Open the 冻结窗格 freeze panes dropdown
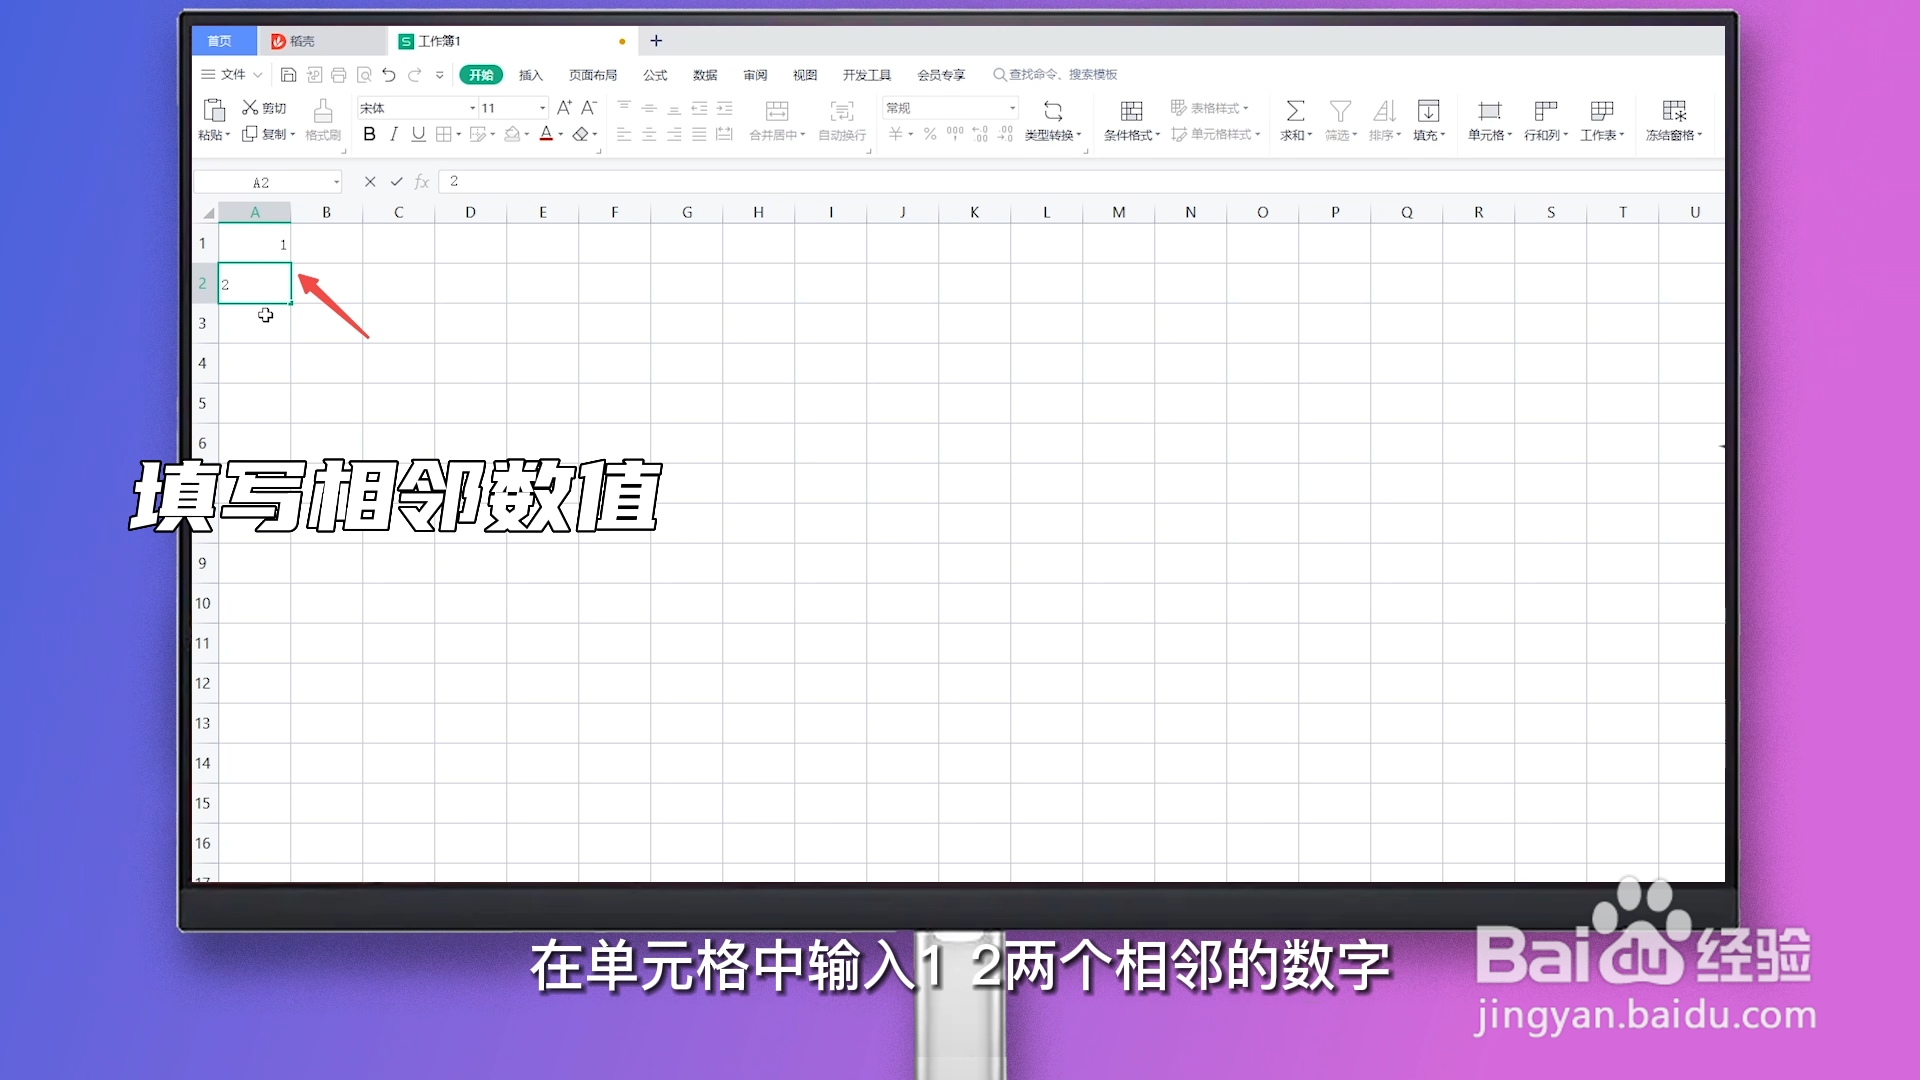Screen dimensions: 1920x1080 click(x=1673, y=120)
